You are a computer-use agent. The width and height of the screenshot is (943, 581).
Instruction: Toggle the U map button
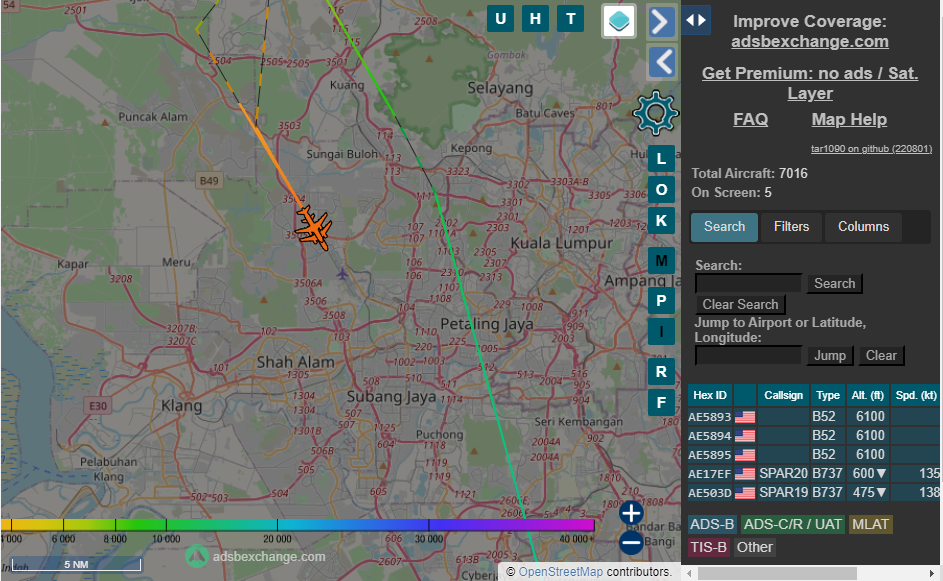[500, 19]
